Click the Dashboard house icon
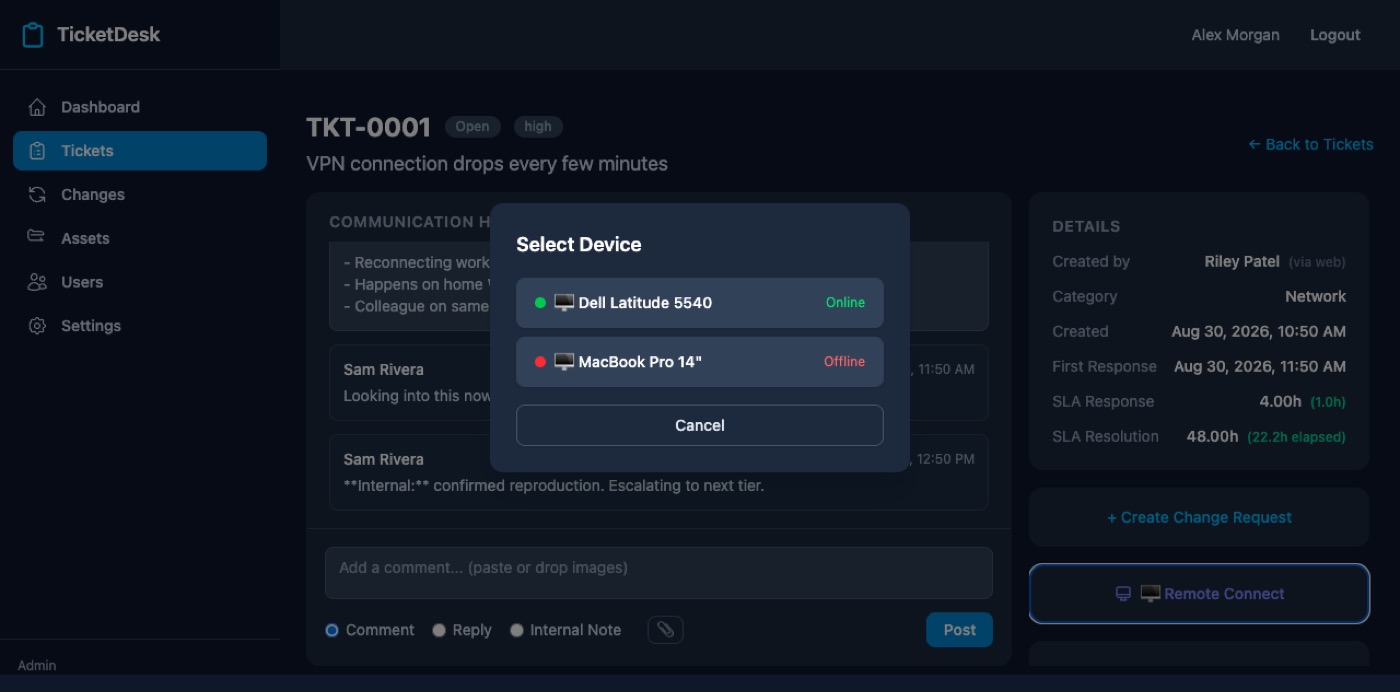The height and width of the screenshot is (692, 1400). pyautogui.click(x=37, y=107)
